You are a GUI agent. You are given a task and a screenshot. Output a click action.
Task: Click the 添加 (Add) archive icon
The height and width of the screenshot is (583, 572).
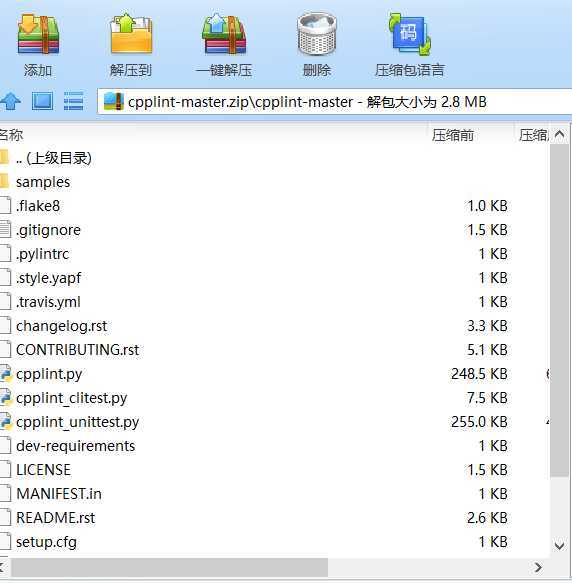[38, 34]
